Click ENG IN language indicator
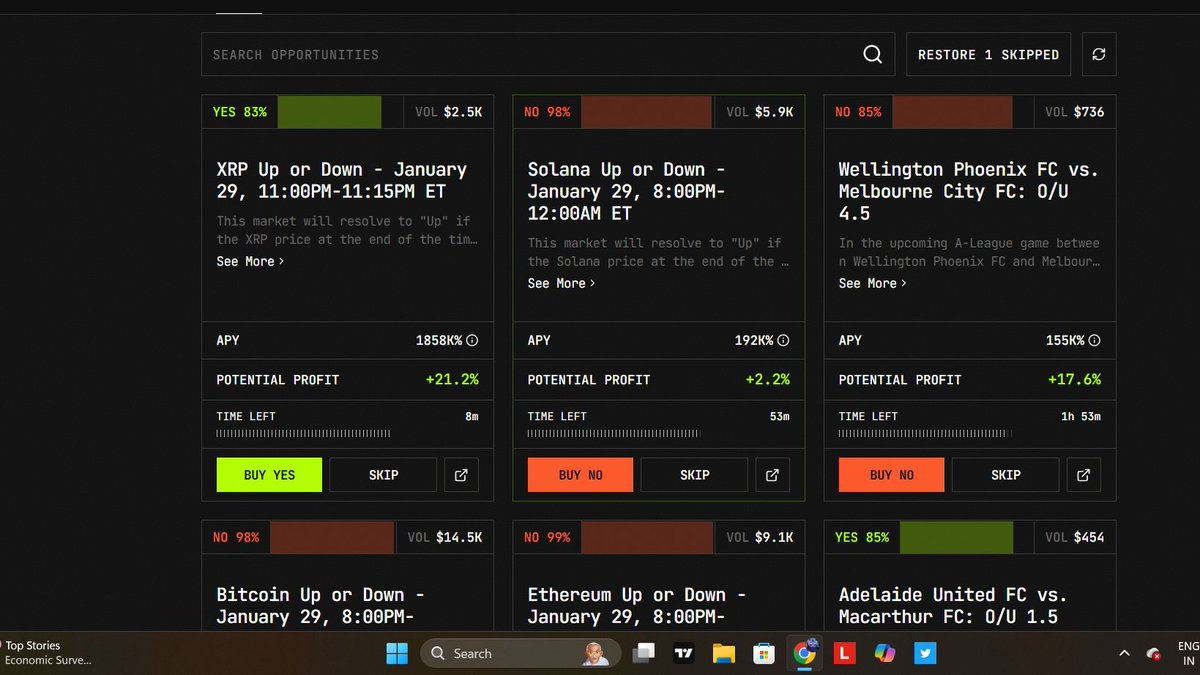The height and width of the screenshot is (675, 1200). point(1188,653)
